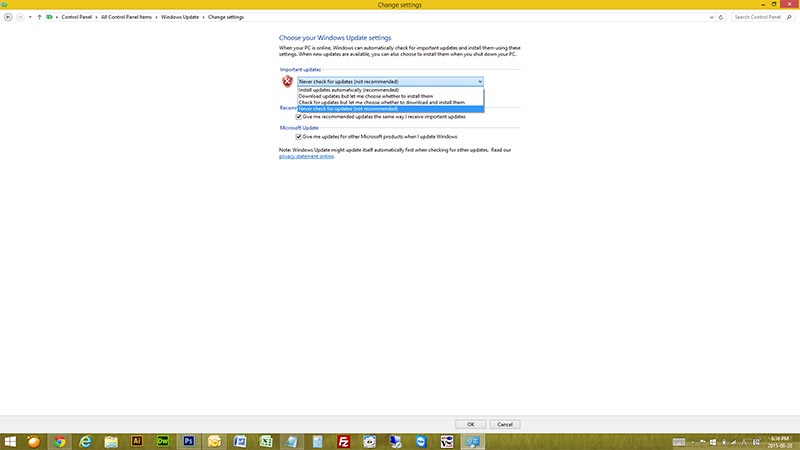Open File Explorer from the taskbar
Viewport: 800px width, 450px height.
pyautogui.click(x=111, y=442)
